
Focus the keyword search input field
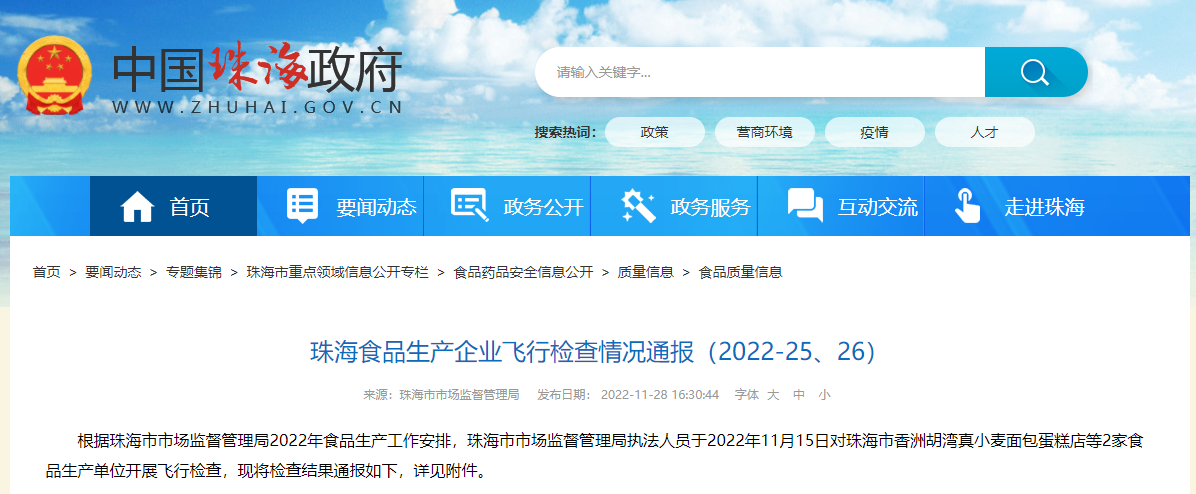(760, 72)
